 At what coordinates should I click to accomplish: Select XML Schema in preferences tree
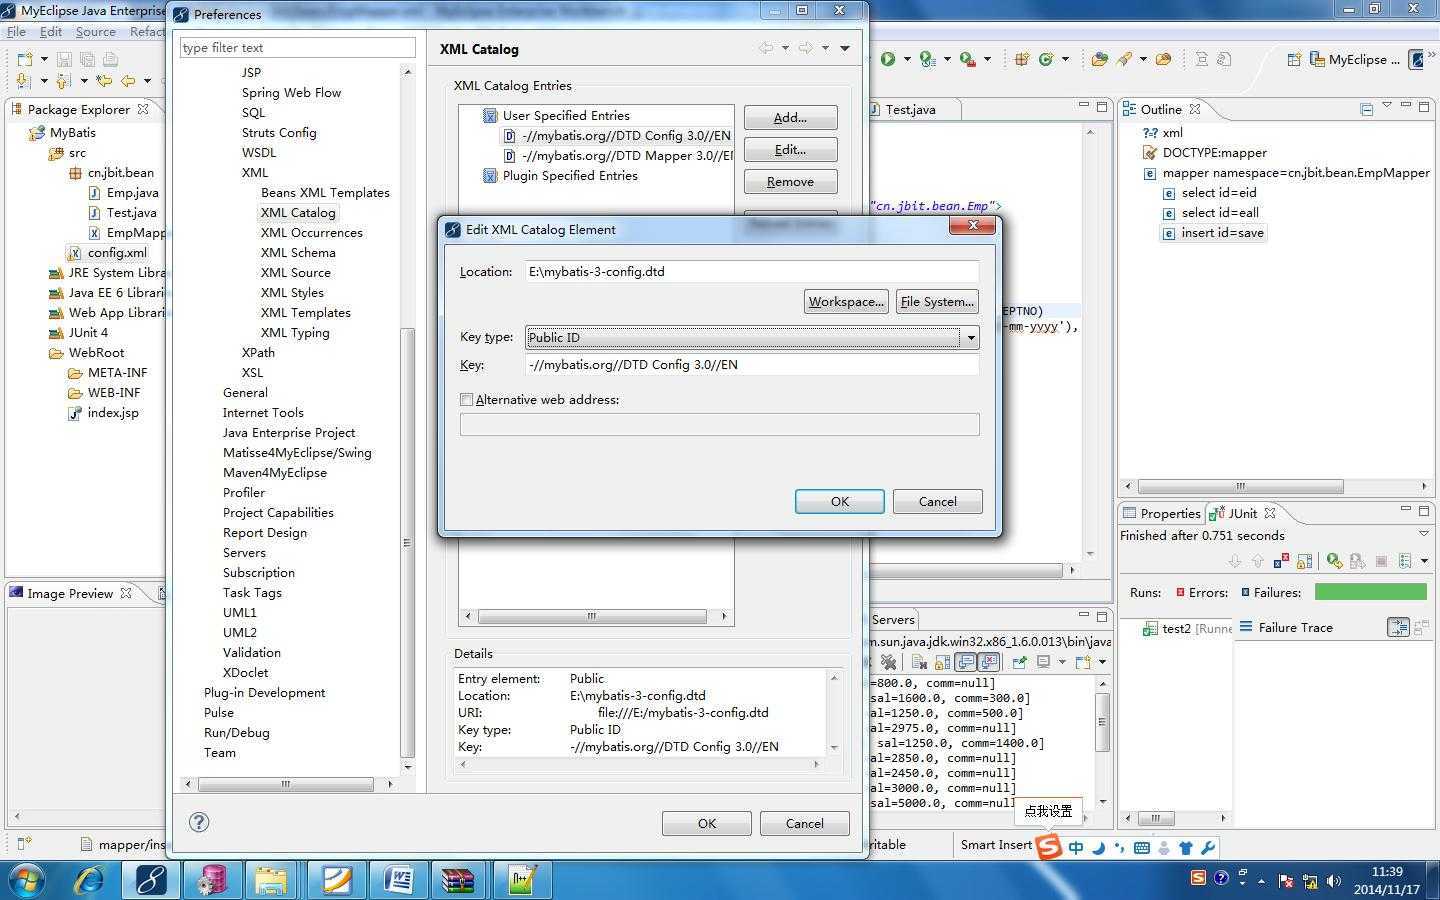298,252
